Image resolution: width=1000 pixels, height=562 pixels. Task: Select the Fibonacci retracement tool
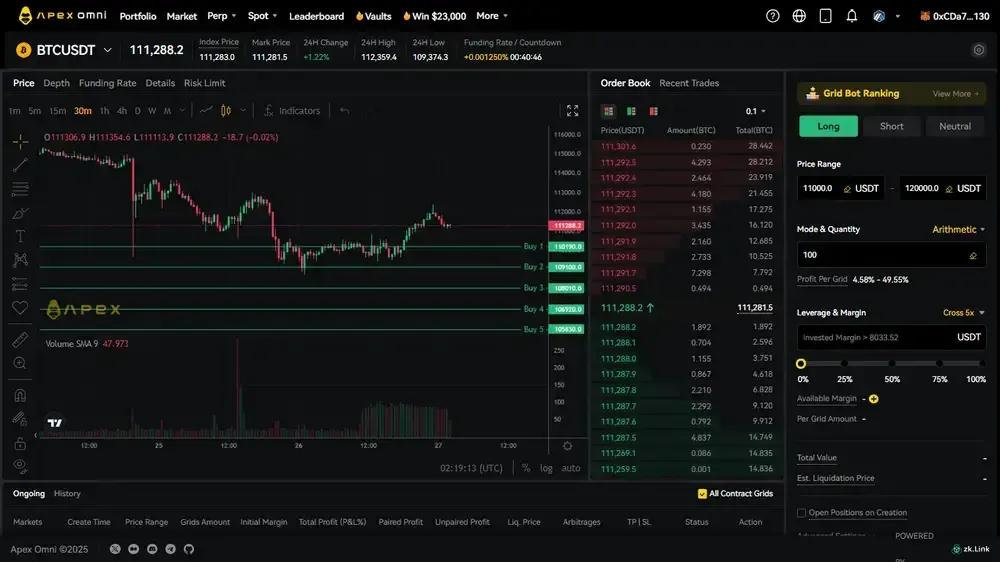(20, 189)
